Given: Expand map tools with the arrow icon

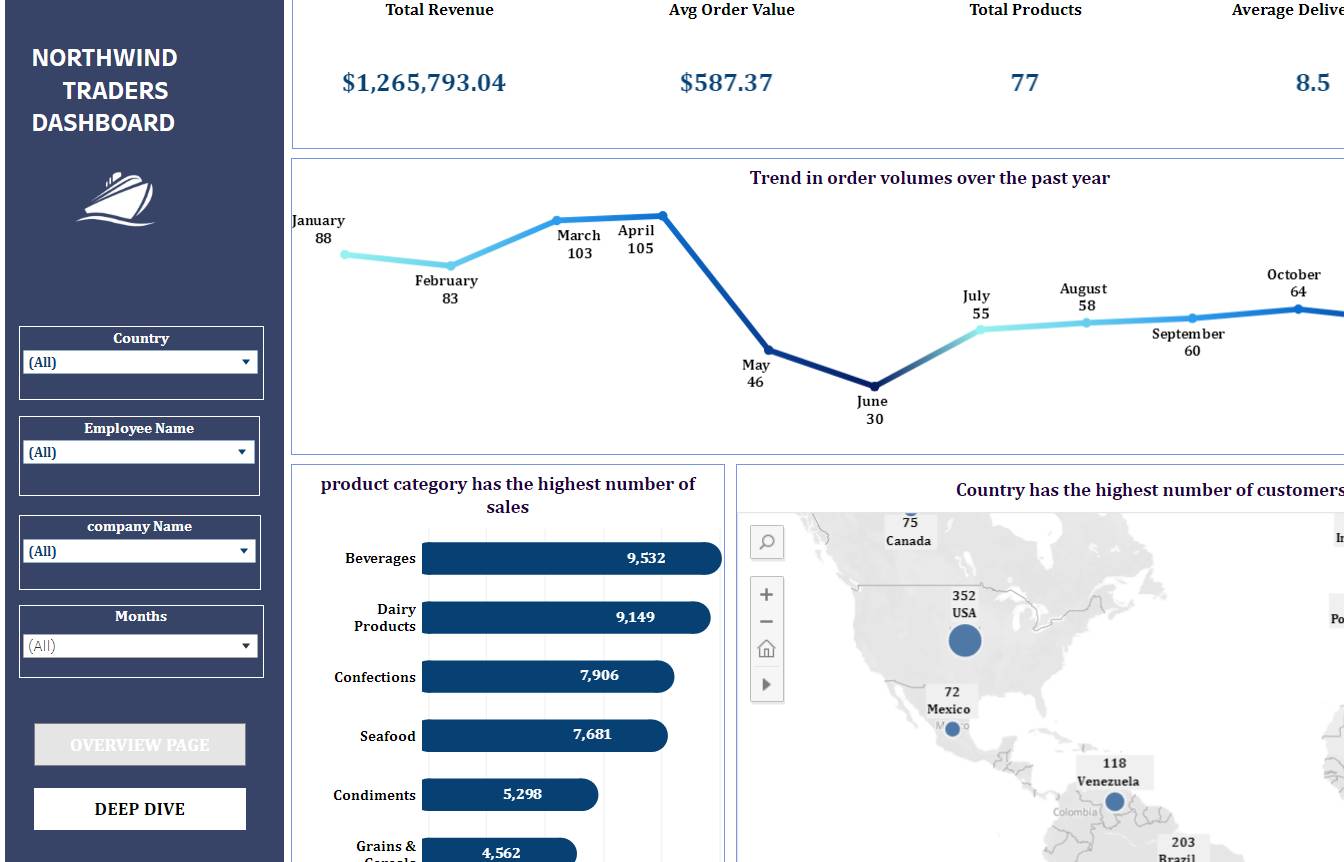Looking at the screenshot, I should coord(767,684).
